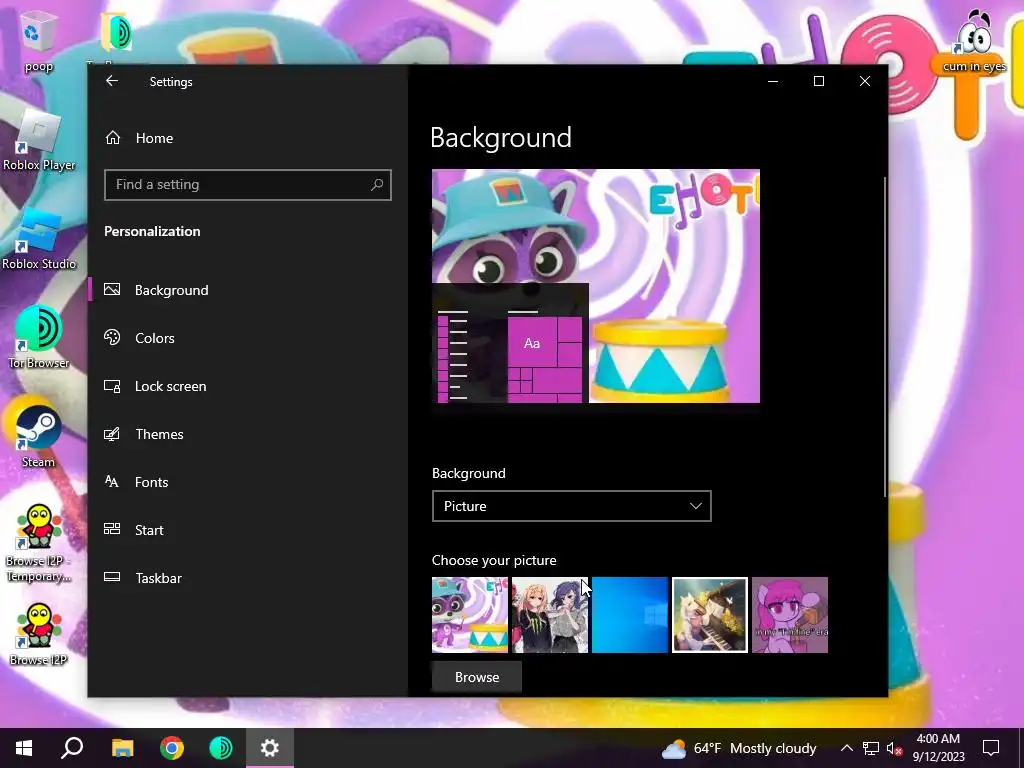The image size is (1024, 768).
Task: Select the Recycle Bin icon labeled poop
Action: pos(39,42)
